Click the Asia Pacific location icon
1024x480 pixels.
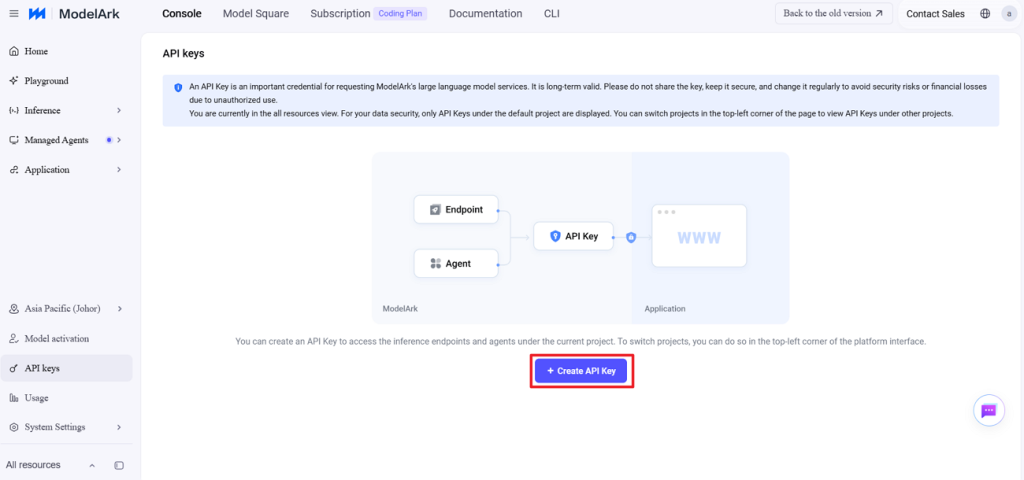tap(14, 309)
